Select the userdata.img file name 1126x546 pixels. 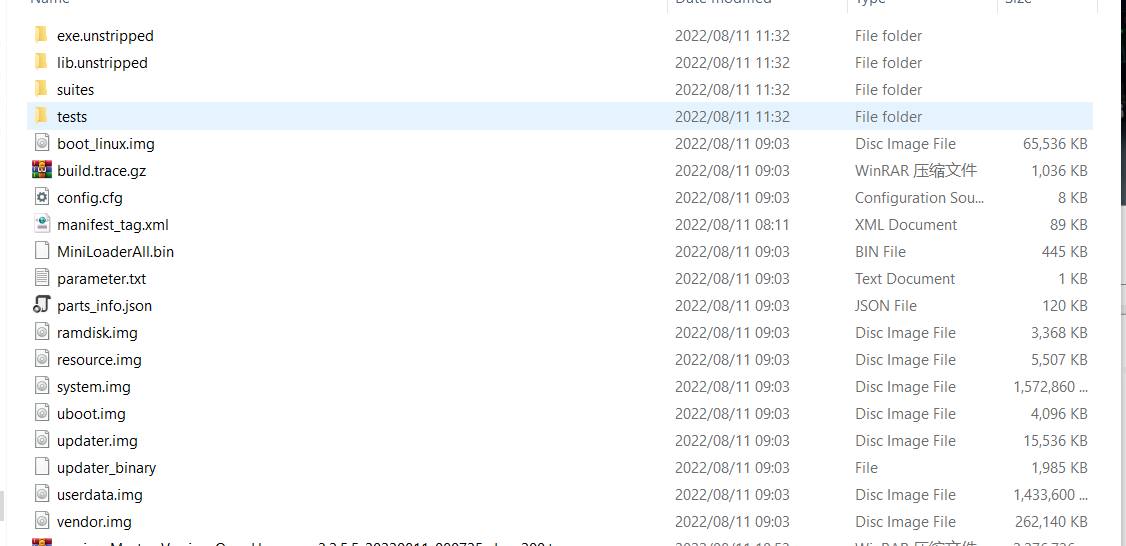[x=100, y=495]
